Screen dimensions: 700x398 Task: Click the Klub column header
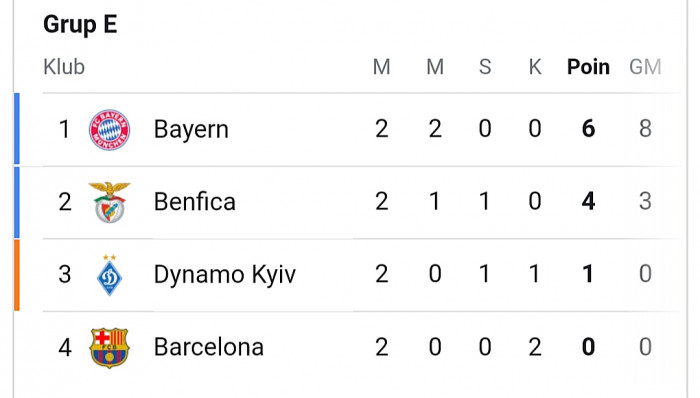[64, 67]
